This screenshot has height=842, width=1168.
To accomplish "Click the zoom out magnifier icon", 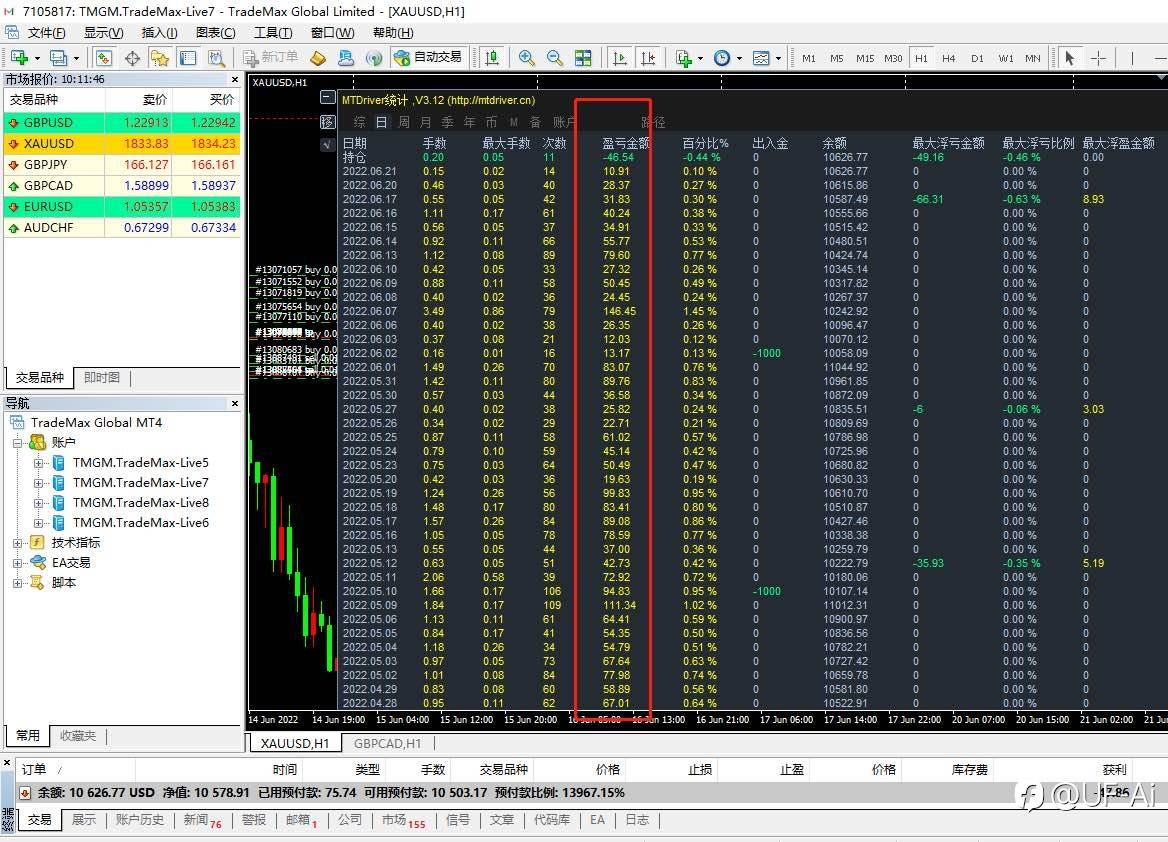I will 555,57.
